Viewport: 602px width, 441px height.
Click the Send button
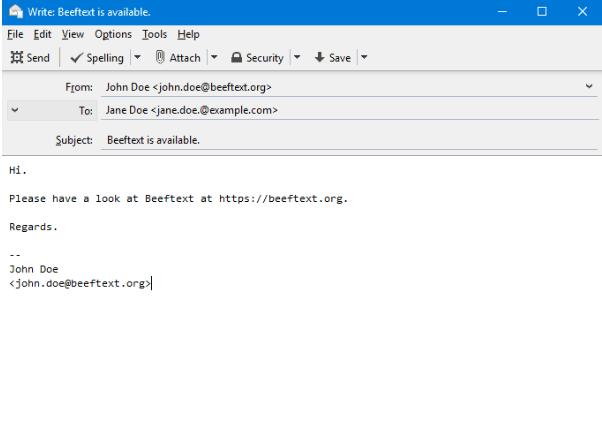point(30,58)
